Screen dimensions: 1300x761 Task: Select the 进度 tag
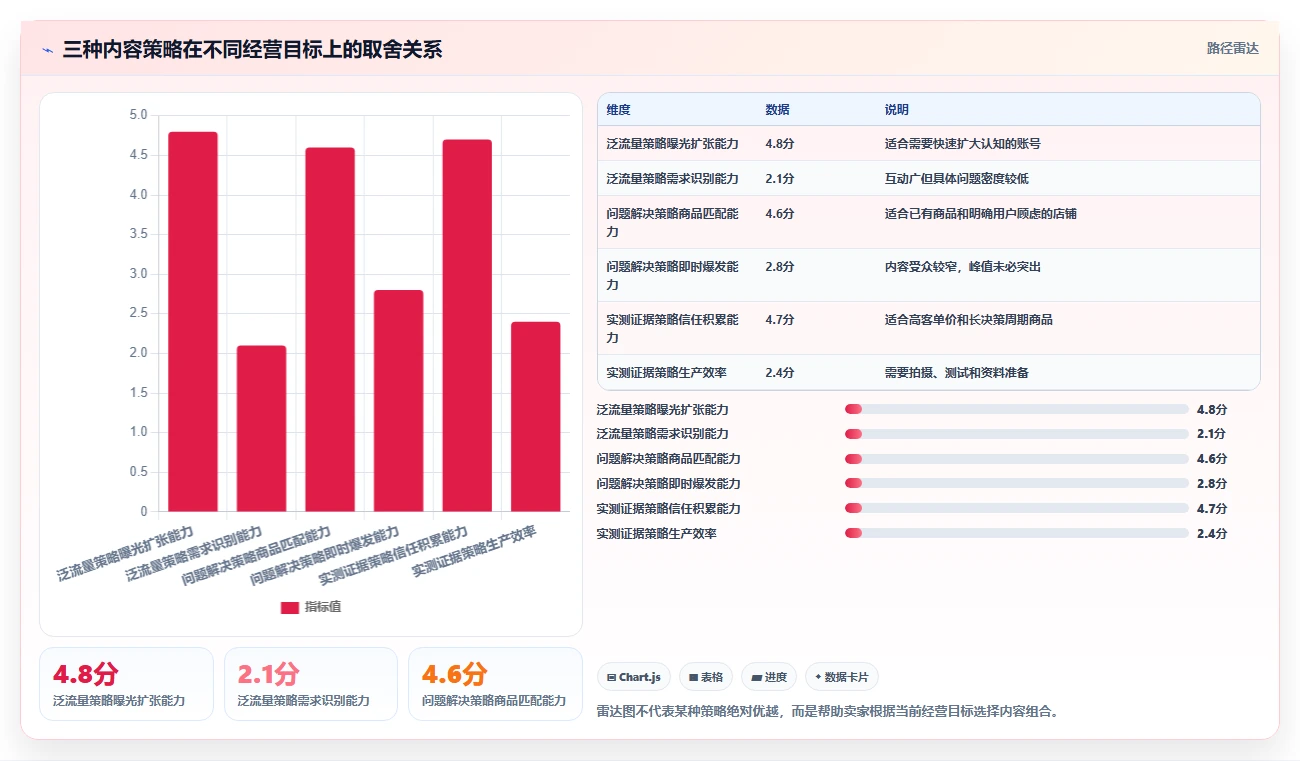[x=769, y=677]
